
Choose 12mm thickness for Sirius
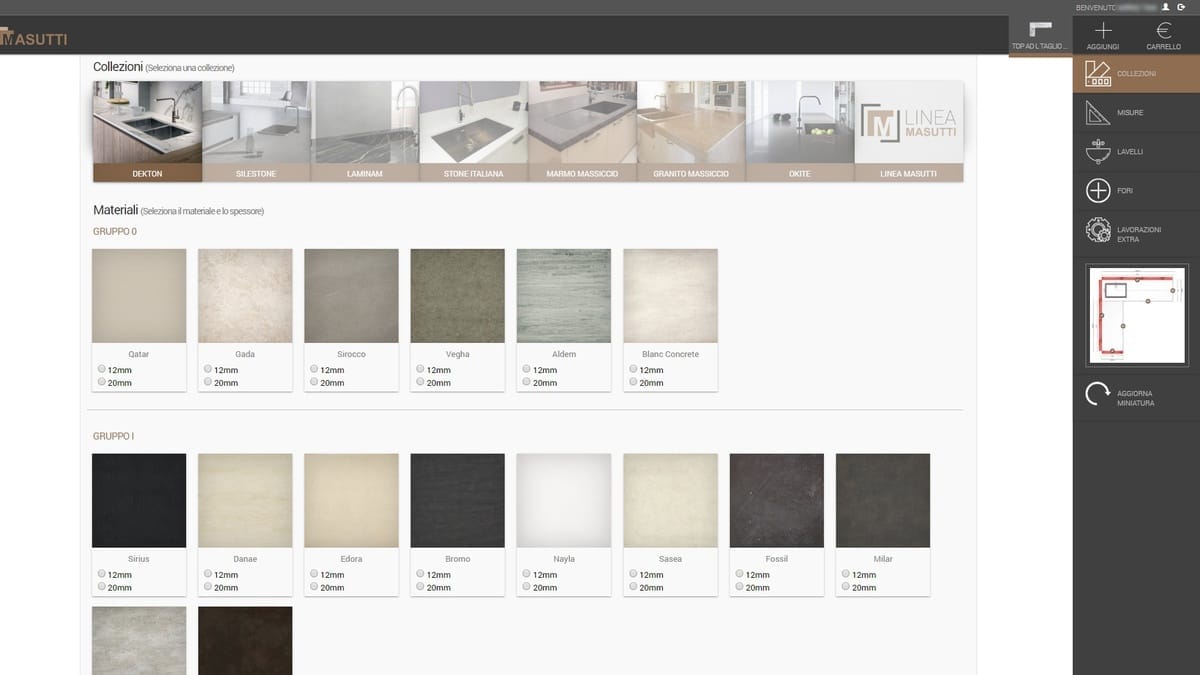click(102, 574)
